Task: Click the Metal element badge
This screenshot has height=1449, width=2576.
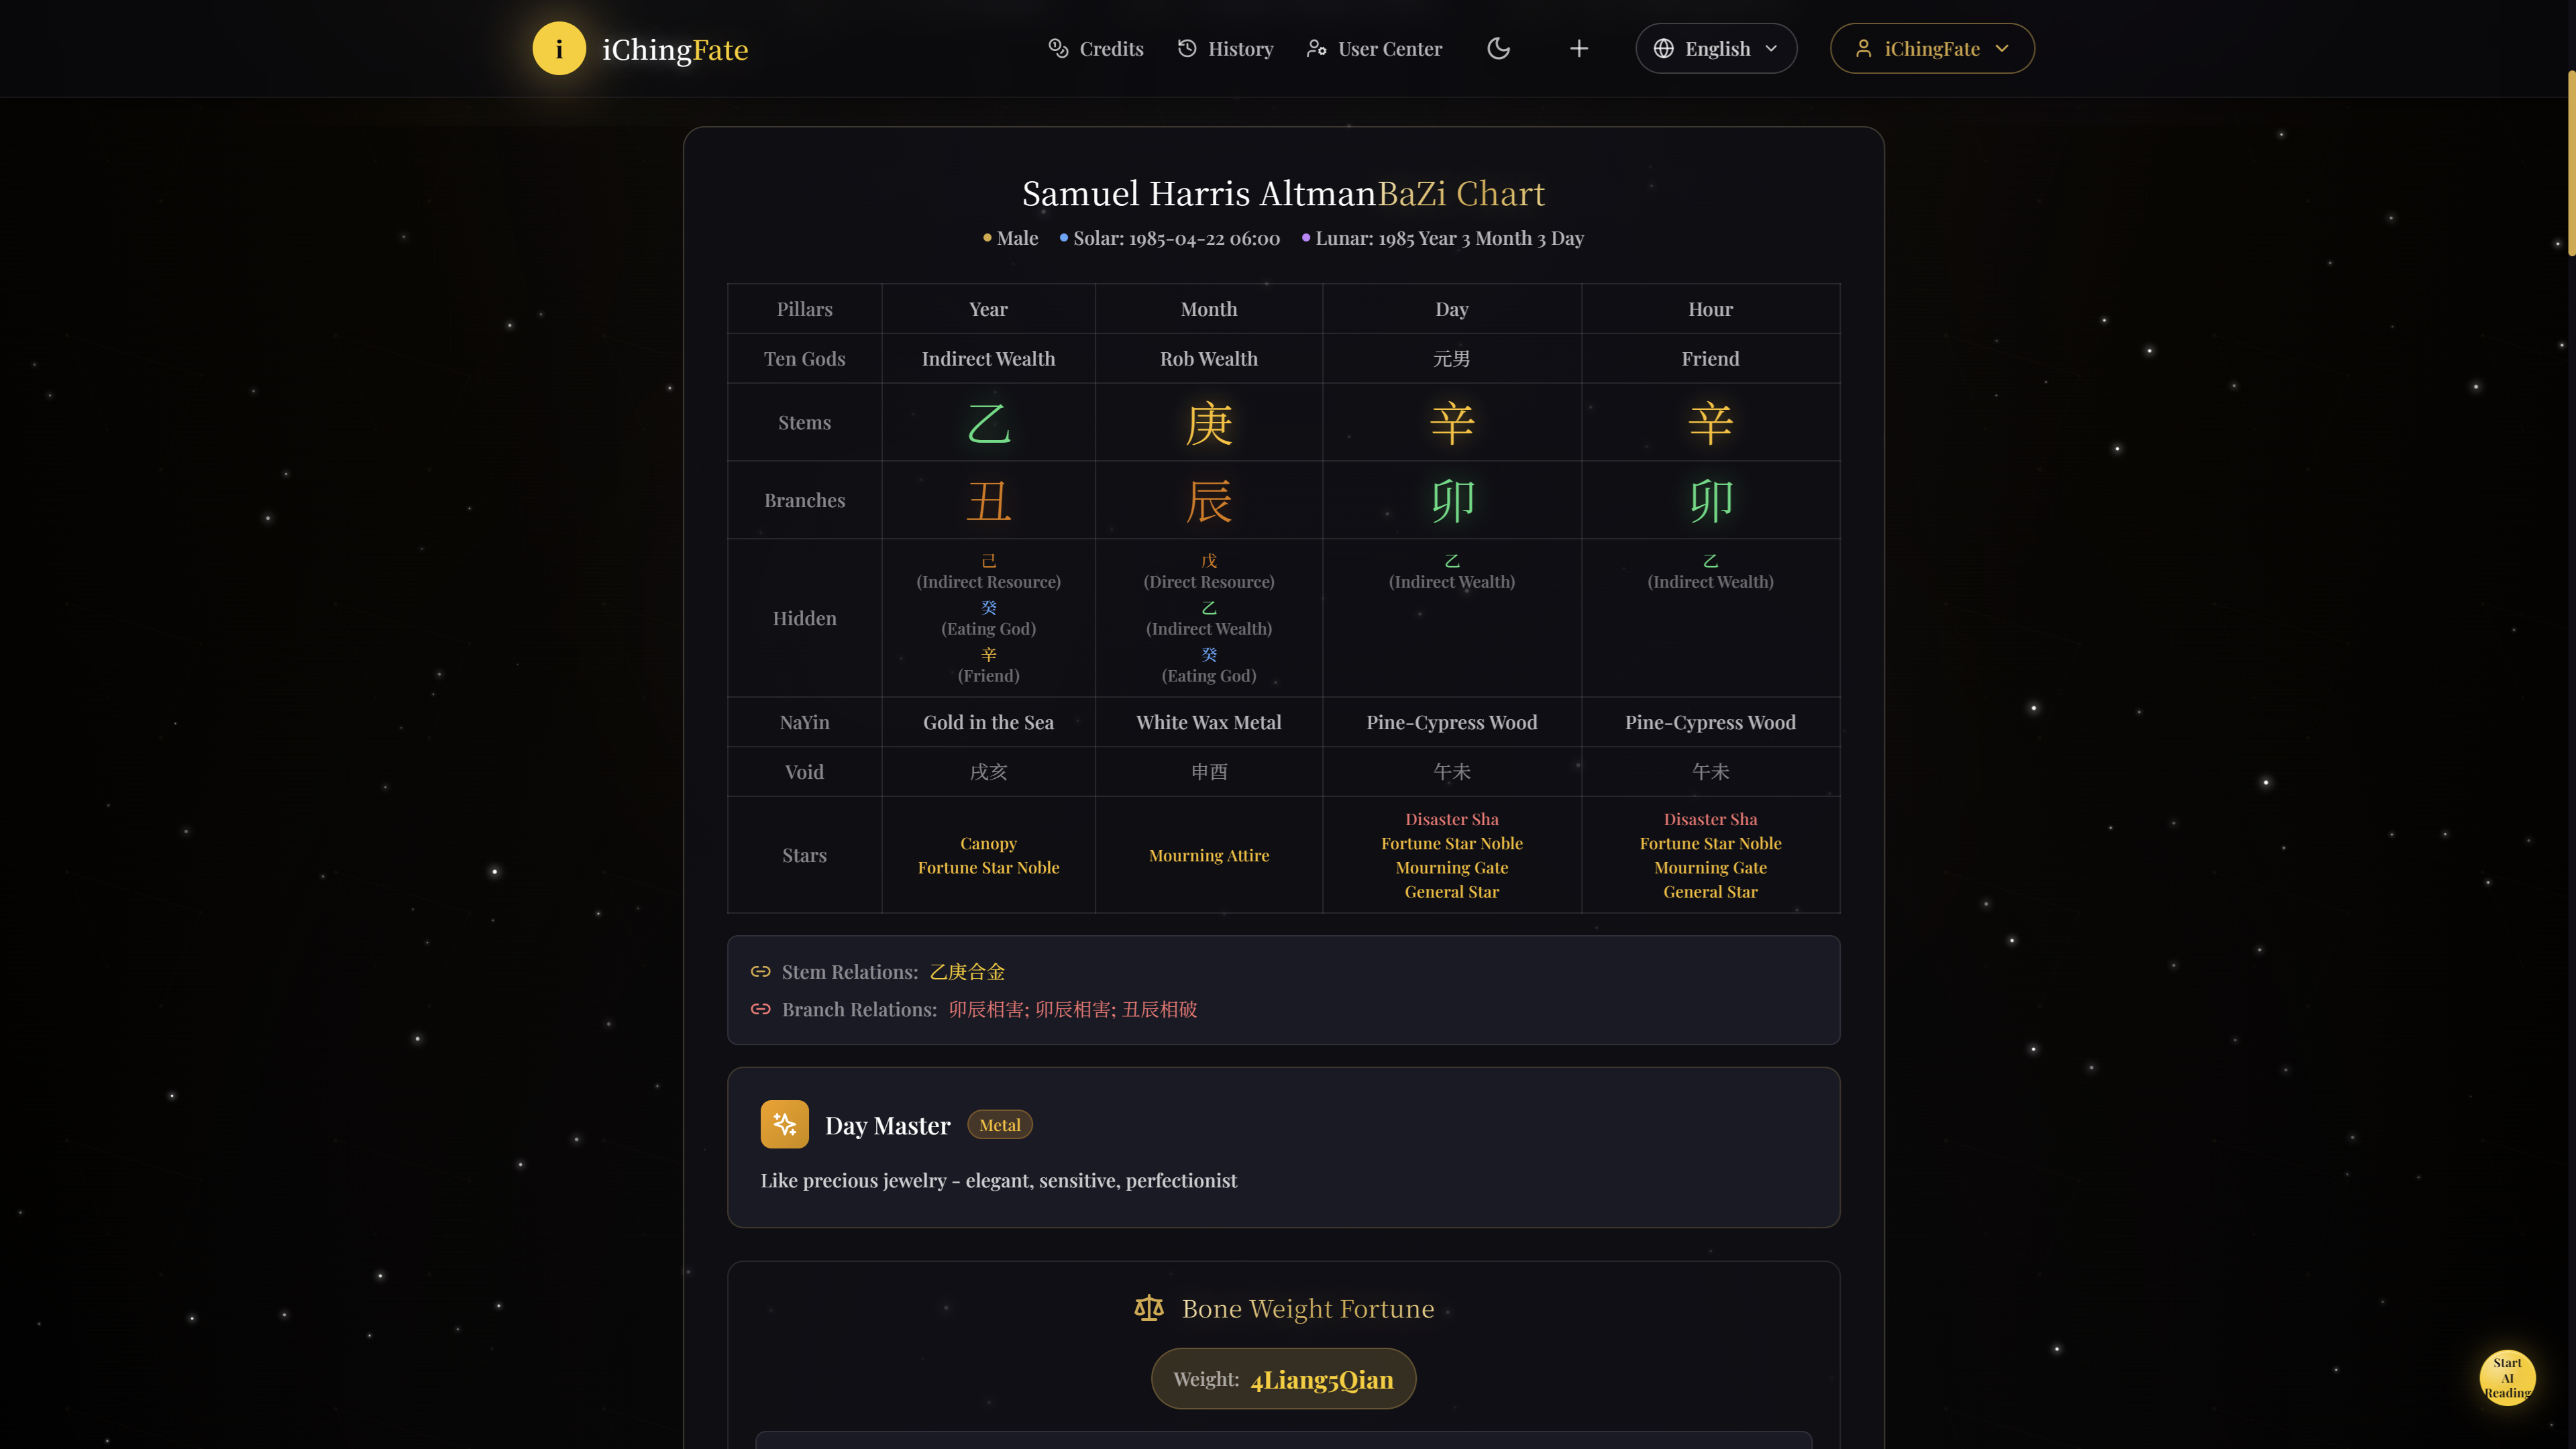Action: pyautogui.click(x=999, y=1125)
